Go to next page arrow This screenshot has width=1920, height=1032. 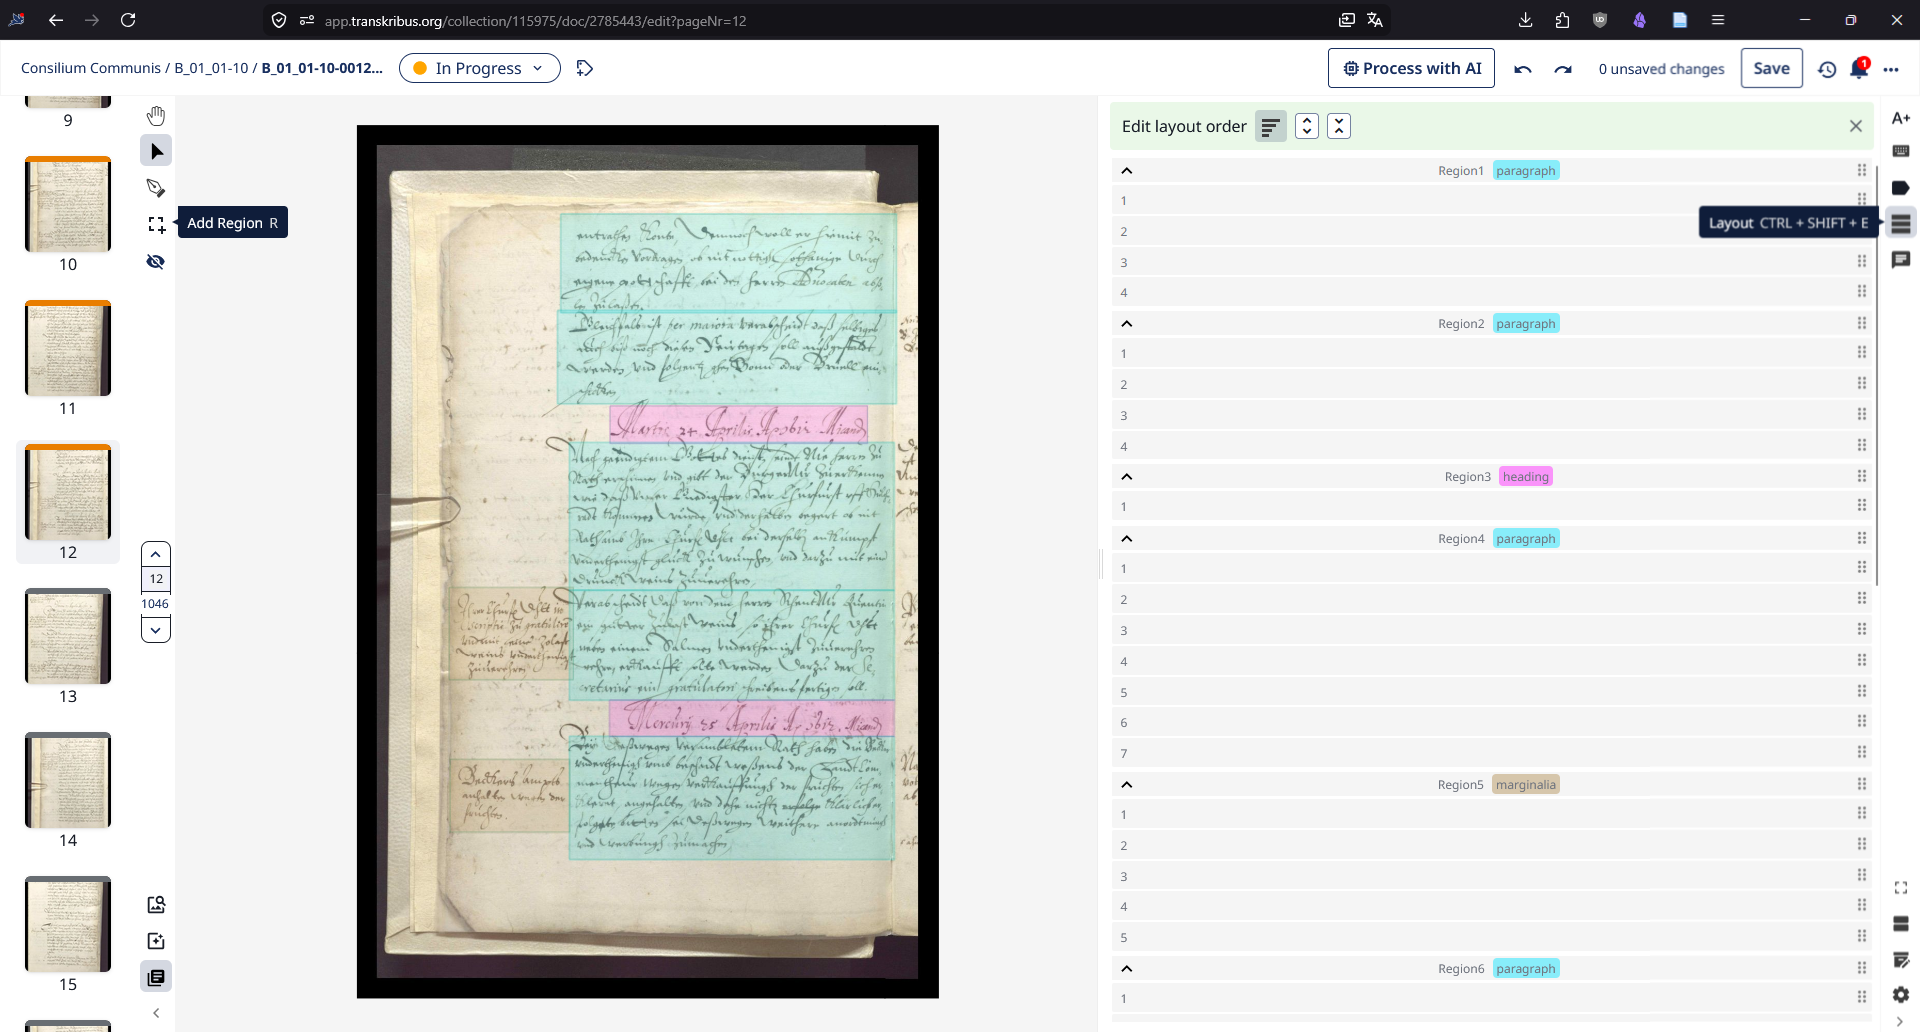click(156, 630)
